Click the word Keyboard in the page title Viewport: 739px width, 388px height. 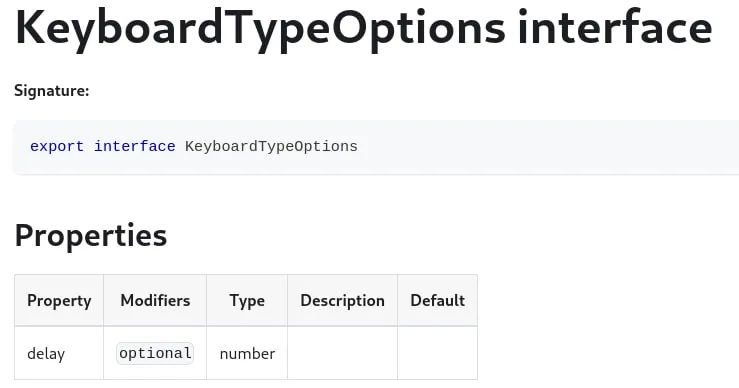(x=119, y=26)
